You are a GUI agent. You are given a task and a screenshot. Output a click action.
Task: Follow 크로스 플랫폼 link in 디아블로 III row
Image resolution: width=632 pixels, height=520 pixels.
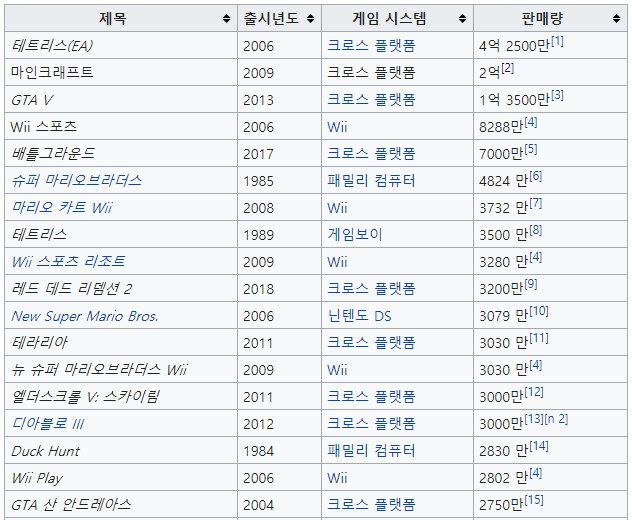[x=371, y=423]
